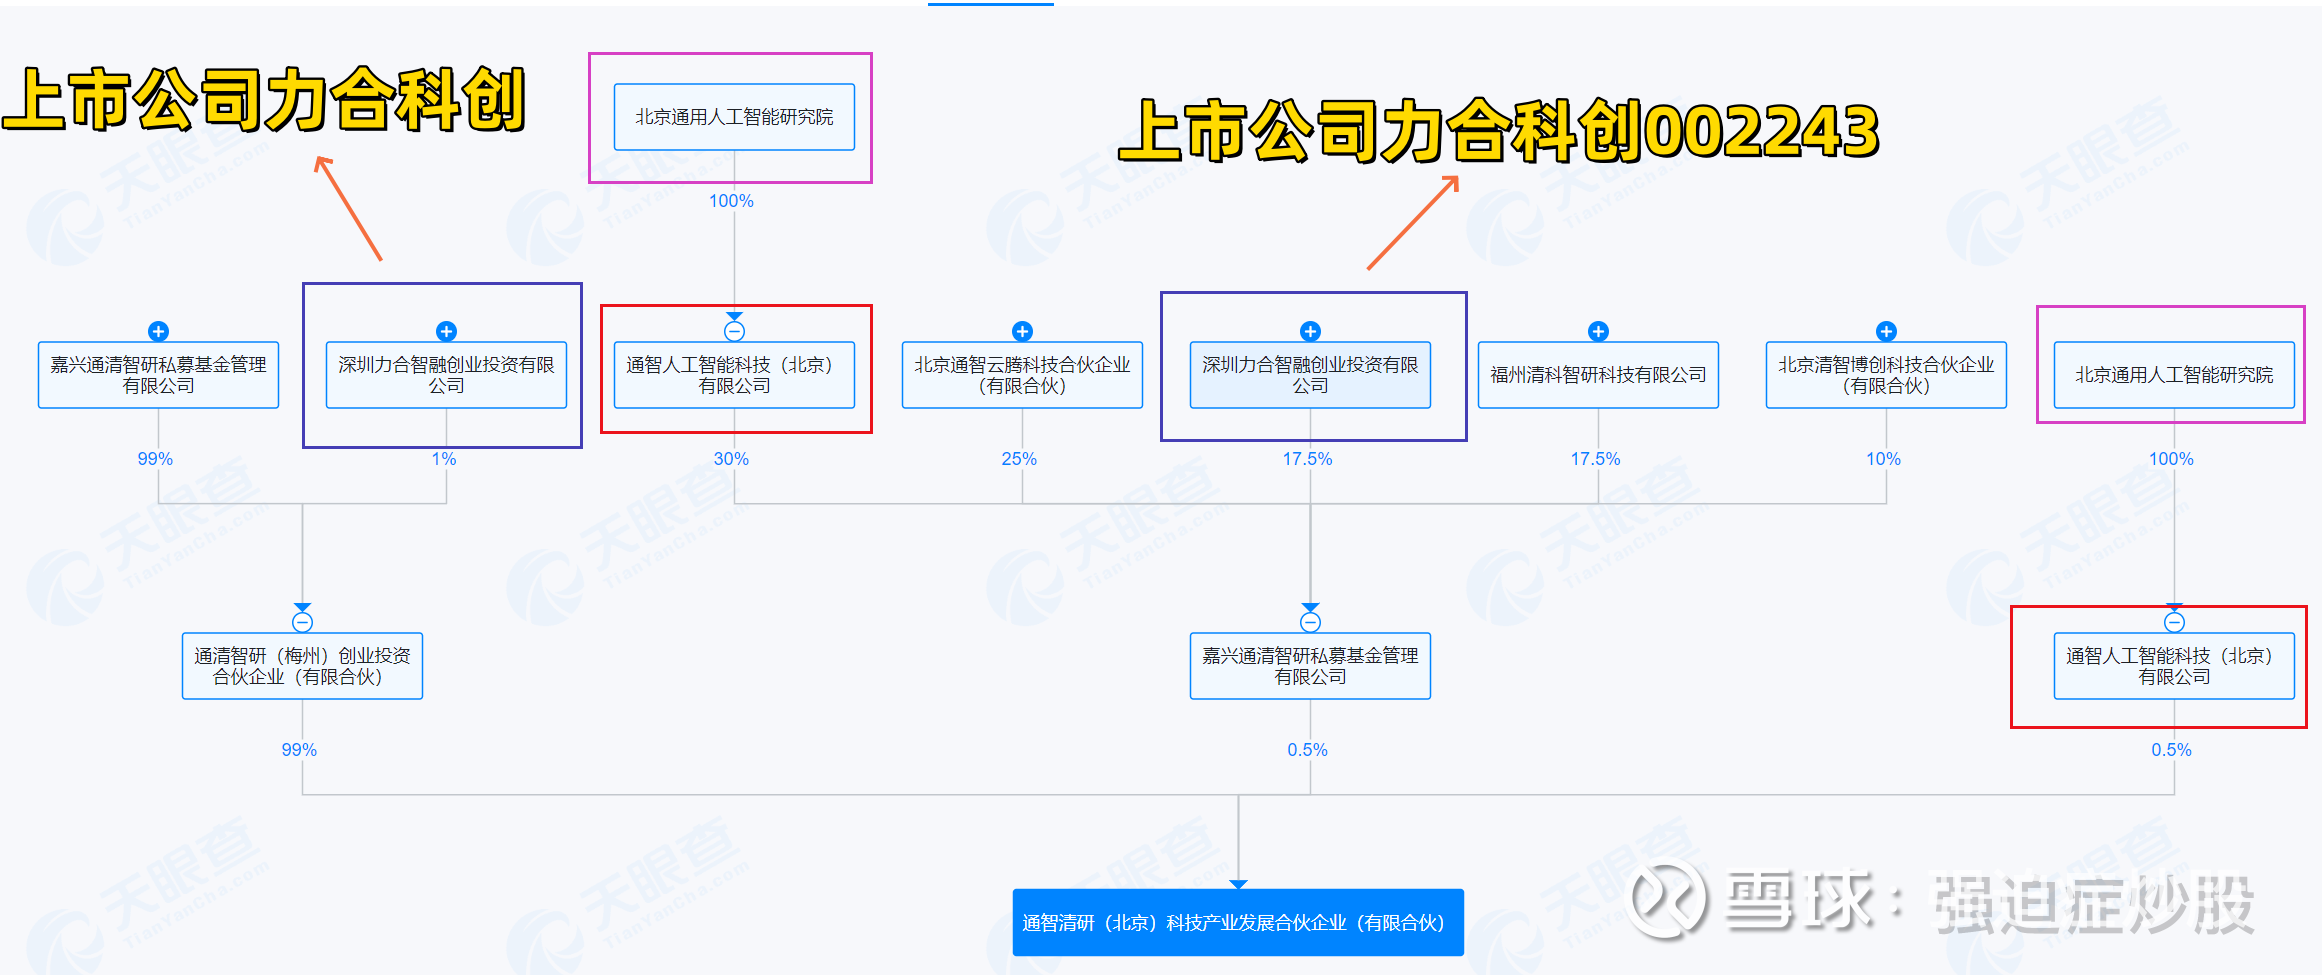Open 通智人工智能科技（北京） box with 0.5% stake
The image size is (2322, 975).
(2174, 666)
